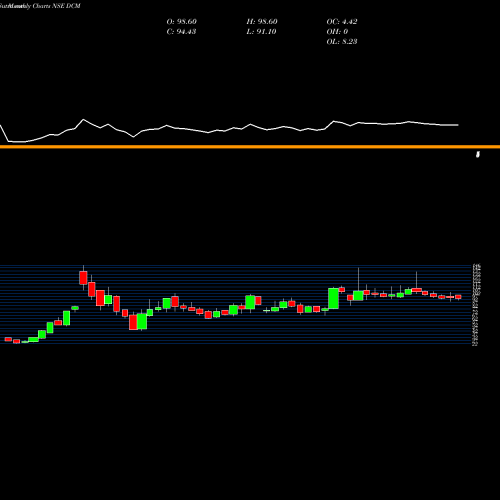Select the first red candle on far left

(x=8, y=339)
